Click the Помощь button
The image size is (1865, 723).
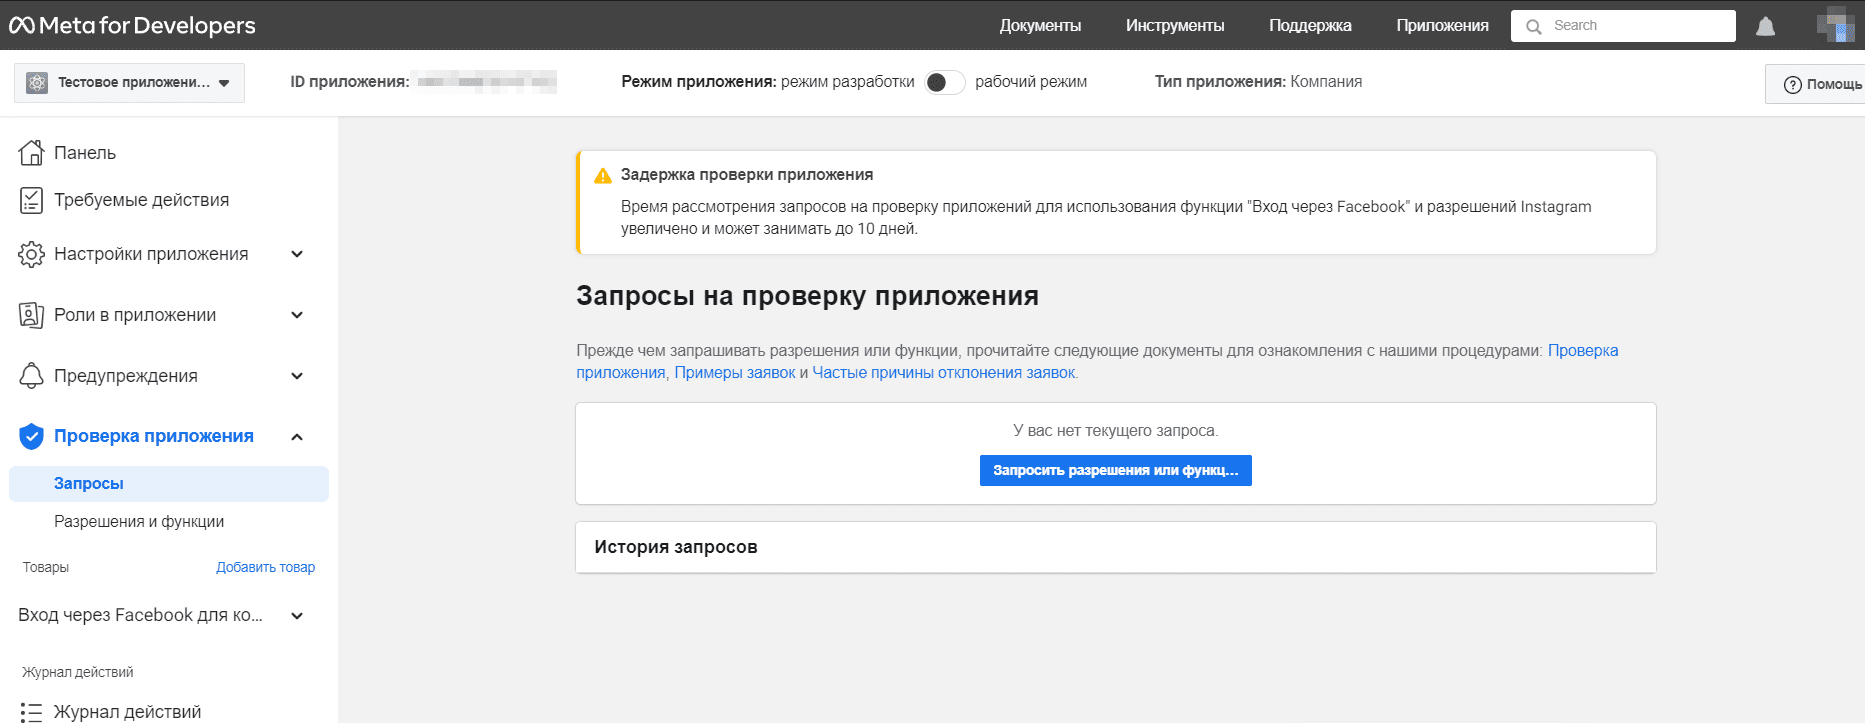pos(1815,84)
